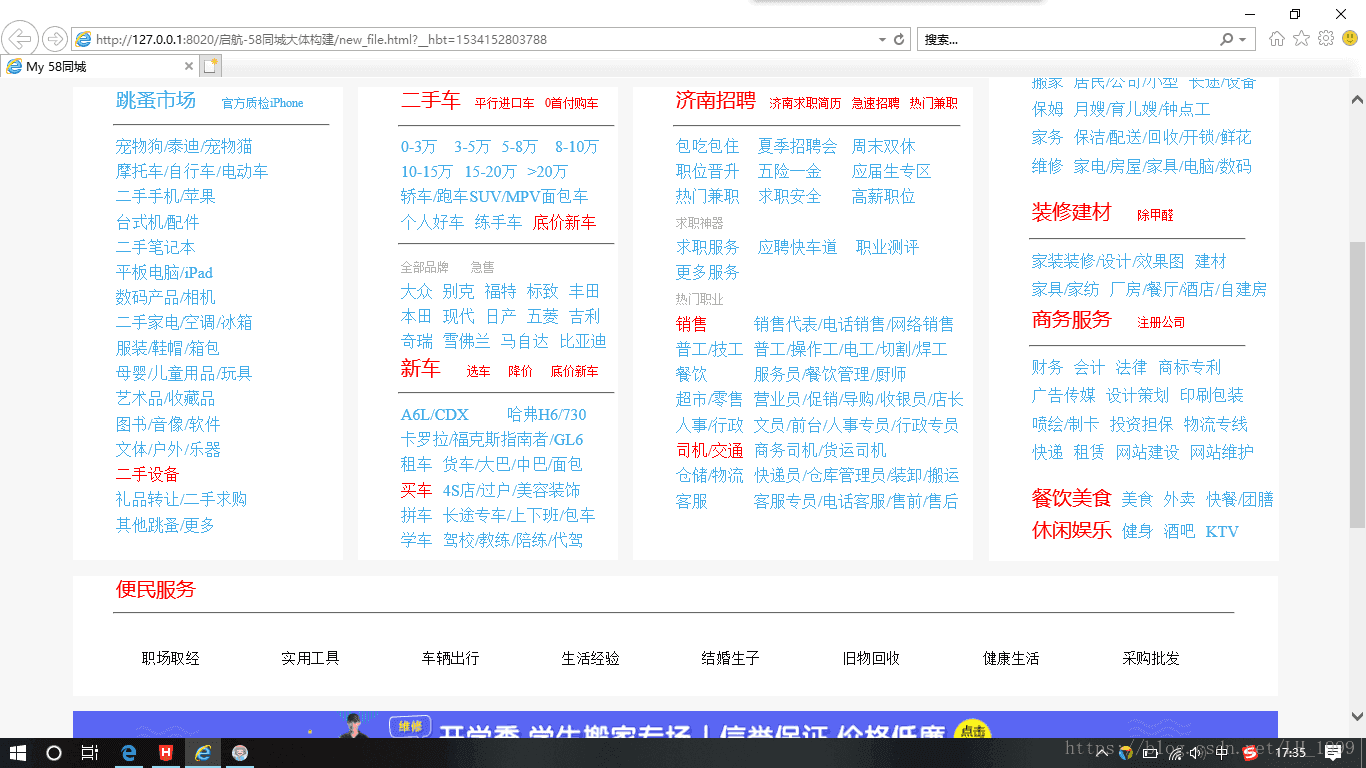This screenshot has height=768, width=1366.
Task: Click the smiley feedback icon
Action: coord(1350,39)
